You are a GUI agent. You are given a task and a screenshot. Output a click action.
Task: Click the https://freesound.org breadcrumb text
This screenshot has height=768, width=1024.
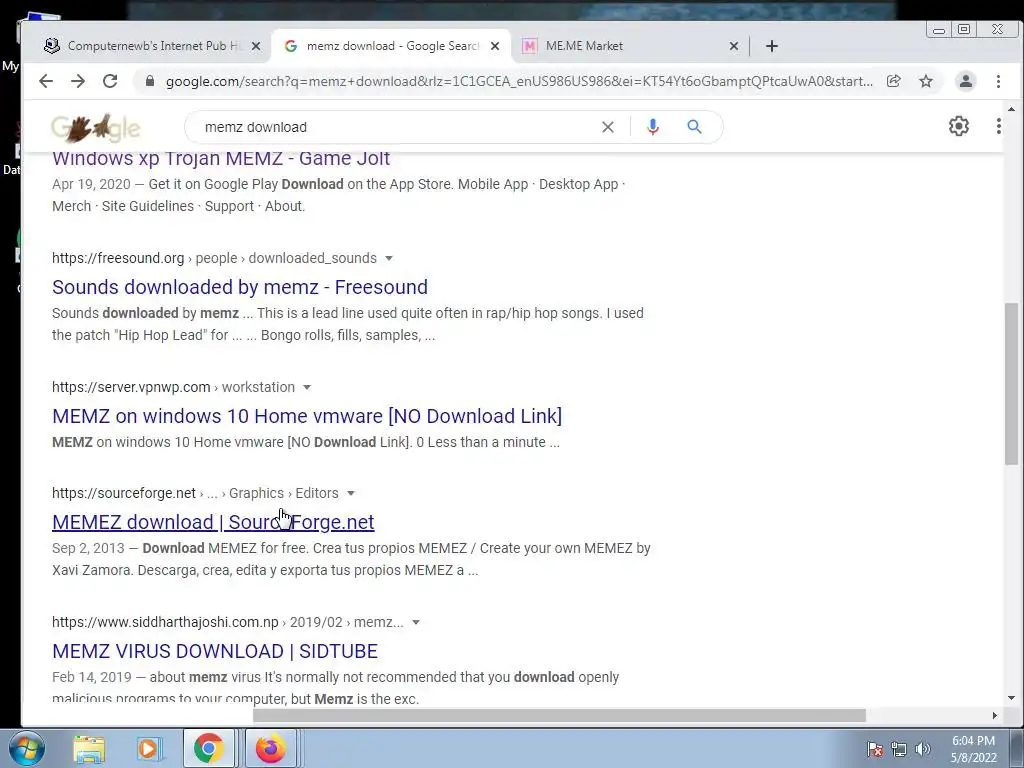click(x=118, y=258)
